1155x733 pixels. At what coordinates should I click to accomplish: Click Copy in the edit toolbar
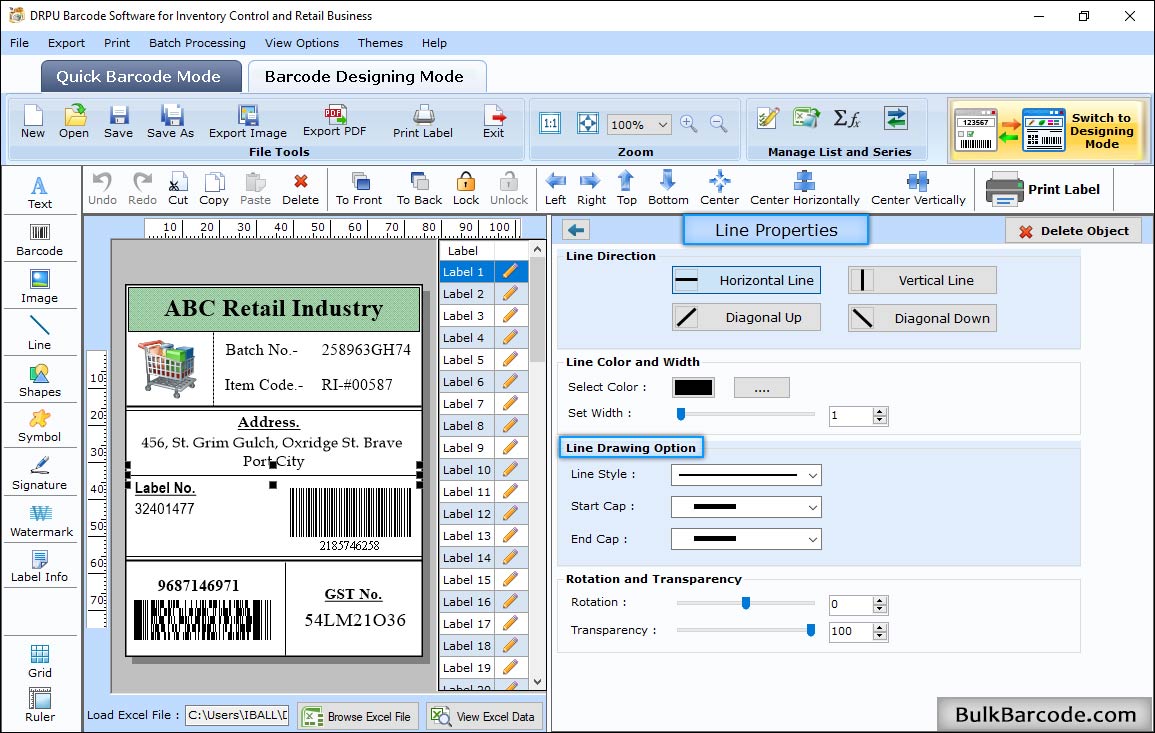[214, 189]
